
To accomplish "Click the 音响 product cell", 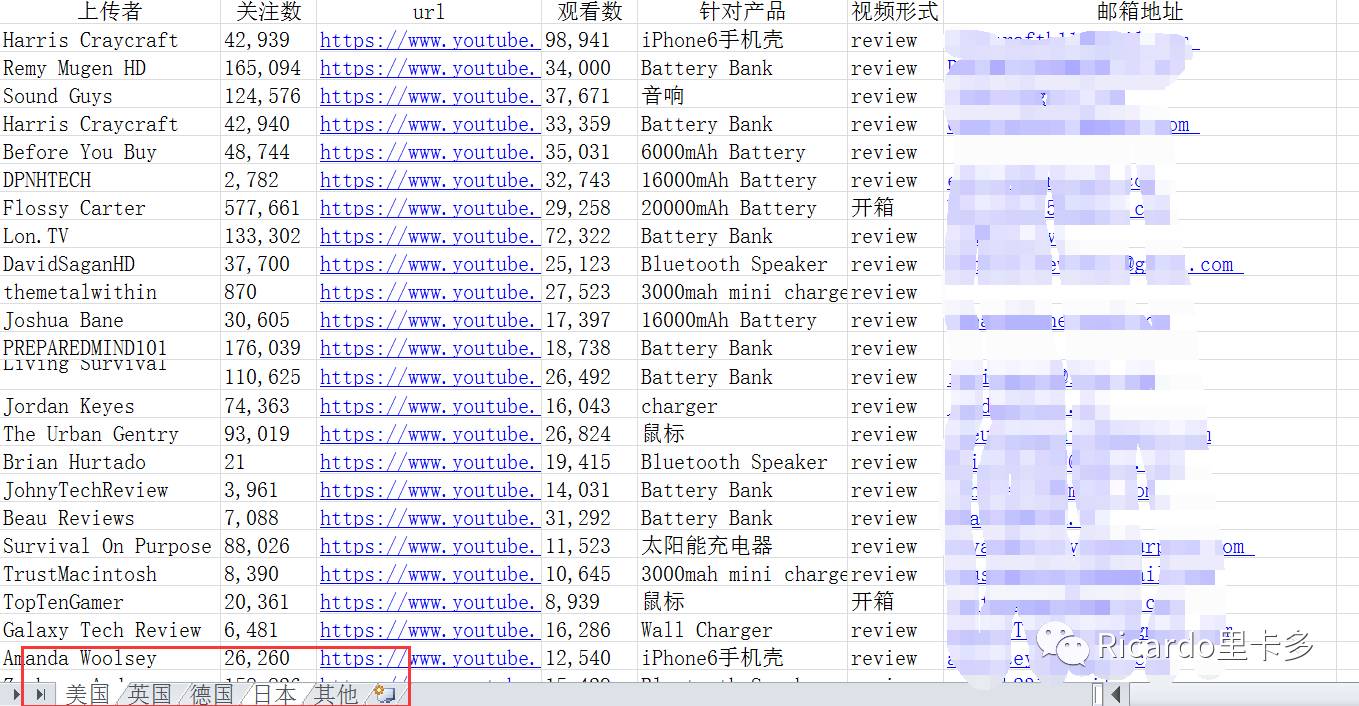I will point(742,96).
